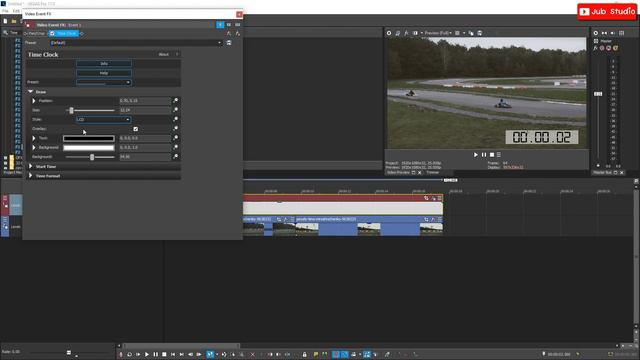Adjust the Size slider

[71, 110]
